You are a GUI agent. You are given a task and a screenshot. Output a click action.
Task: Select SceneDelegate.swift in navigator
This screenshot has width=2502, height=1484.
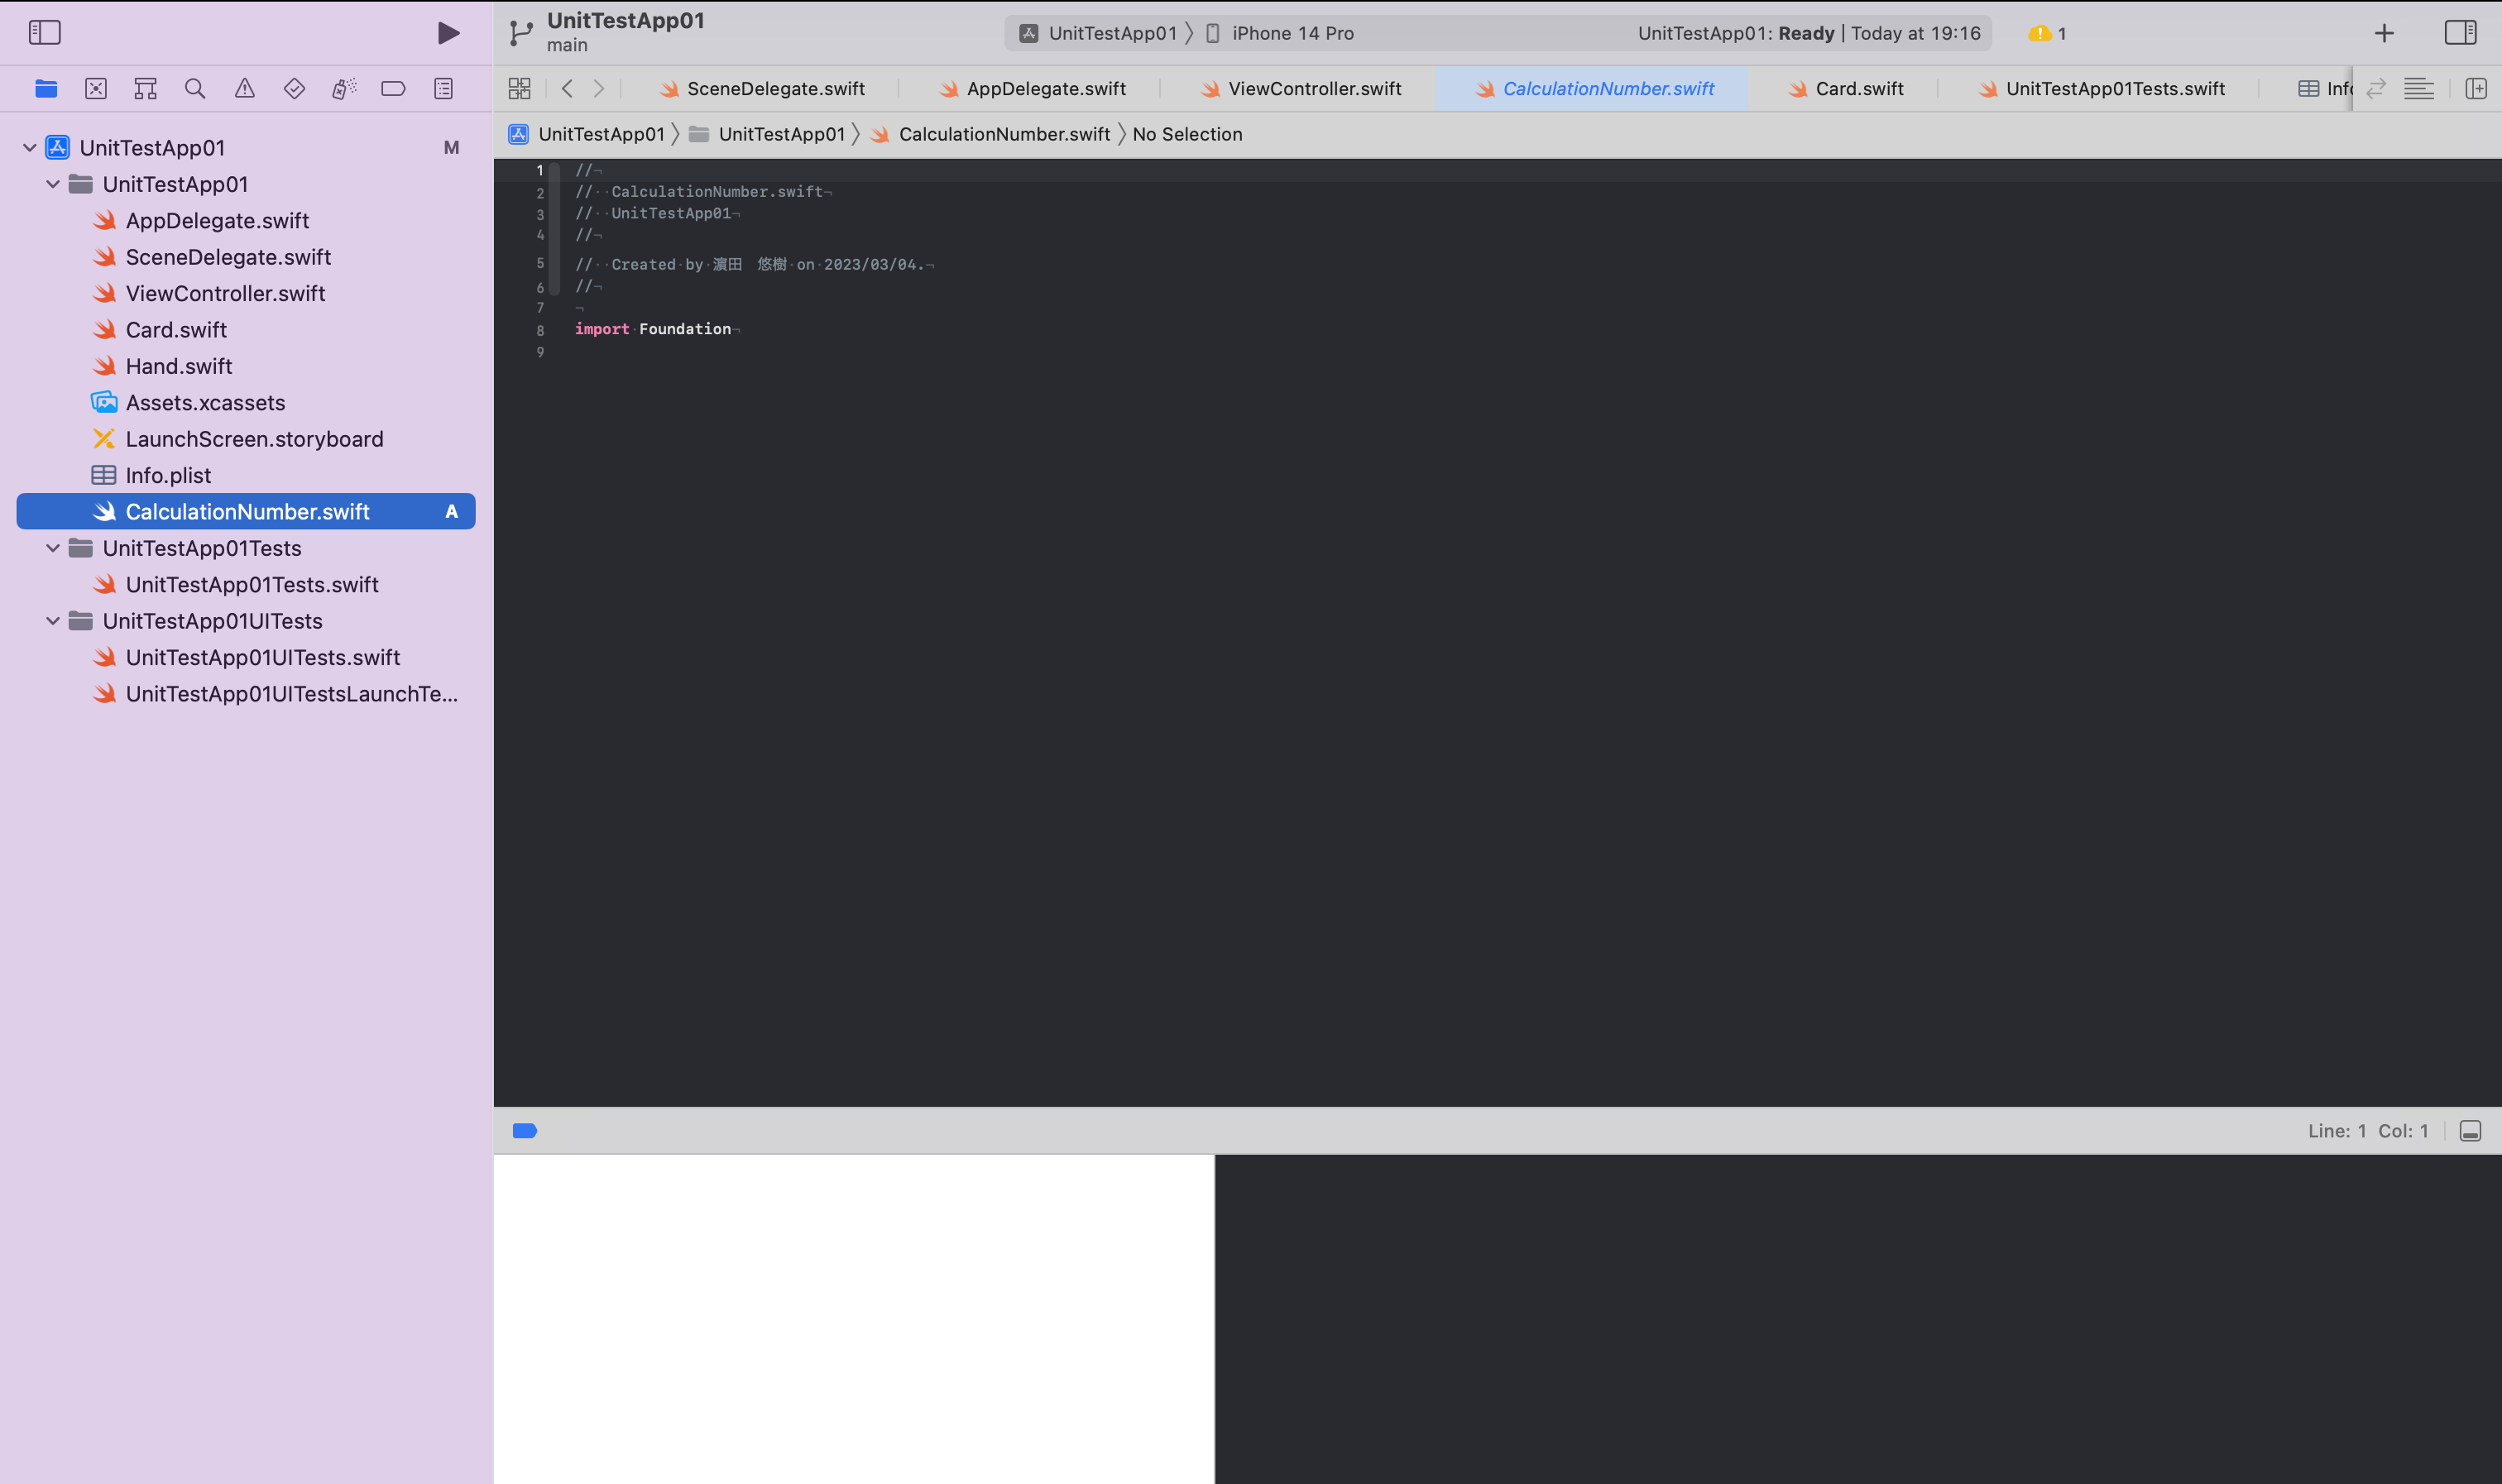coord(246,257)
